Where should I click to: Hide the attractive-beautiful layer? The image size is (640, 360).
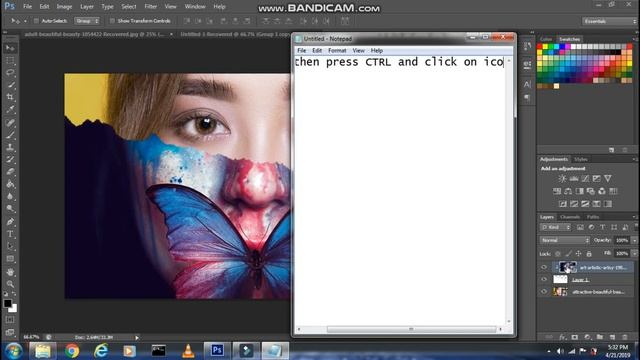[544, 292]
